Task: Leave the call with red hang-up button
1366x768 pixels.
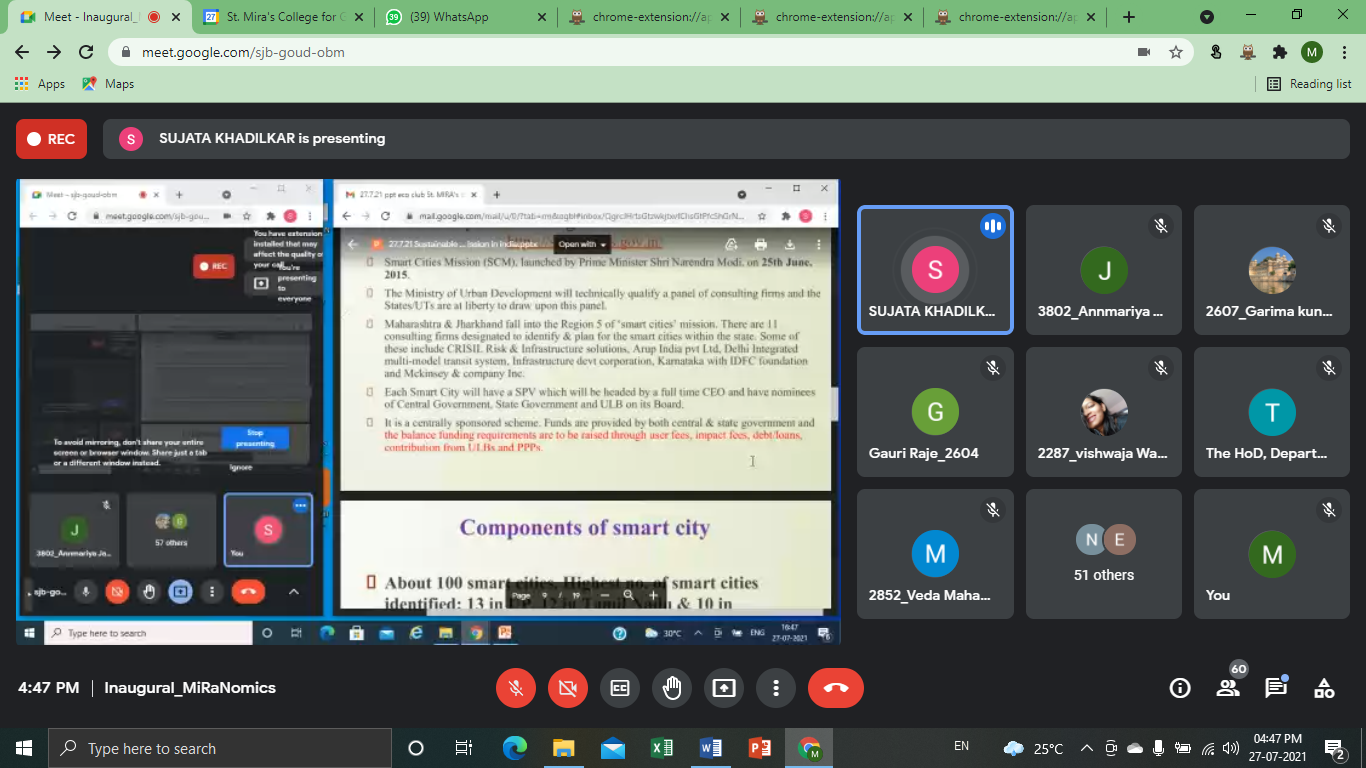Action: coord(835,688)
